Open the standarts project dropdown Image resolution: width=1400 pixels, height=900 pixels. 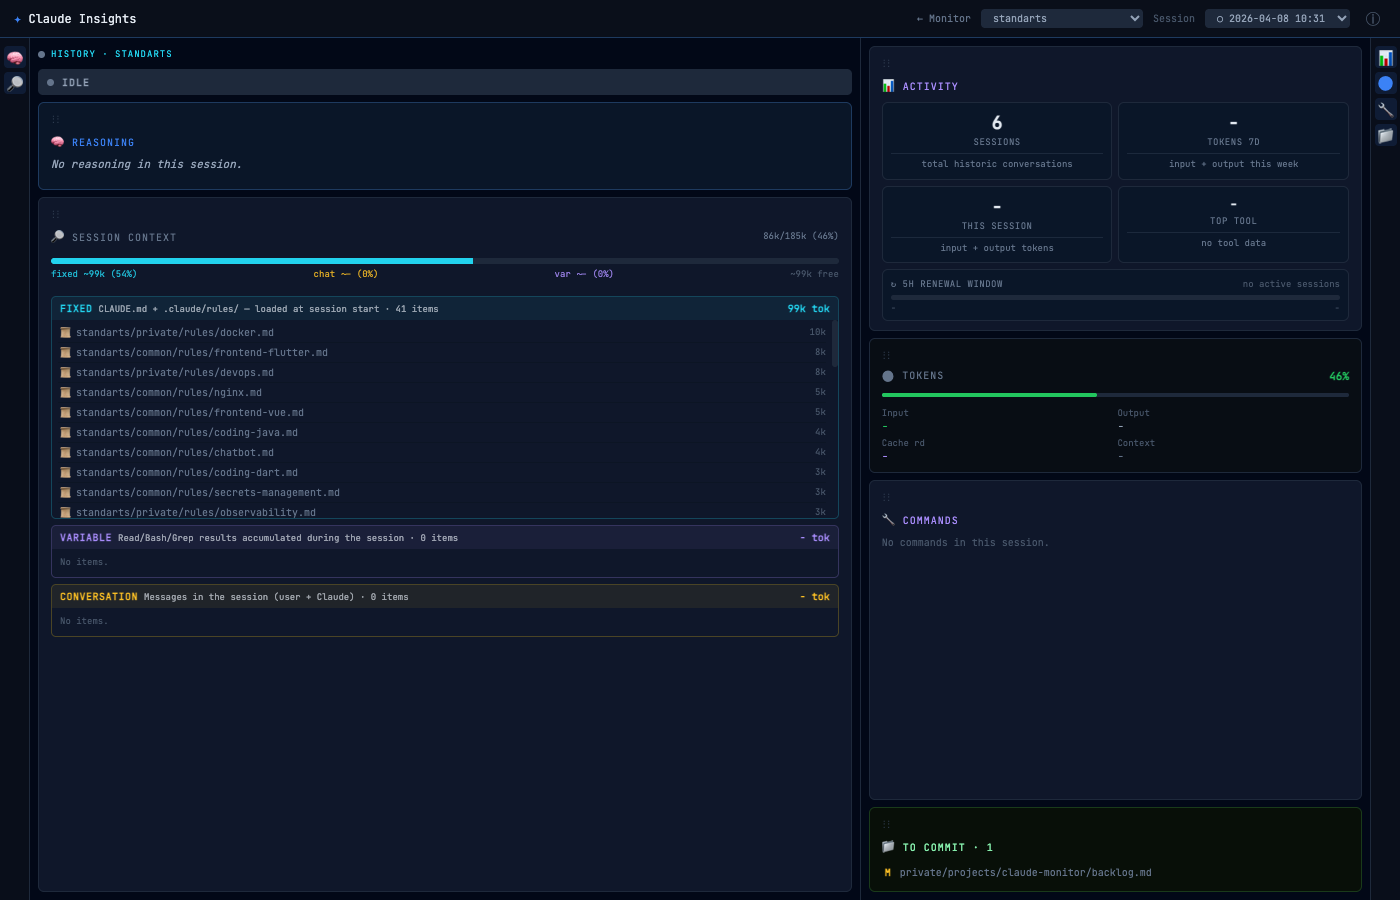click(x=1062, y=19)
